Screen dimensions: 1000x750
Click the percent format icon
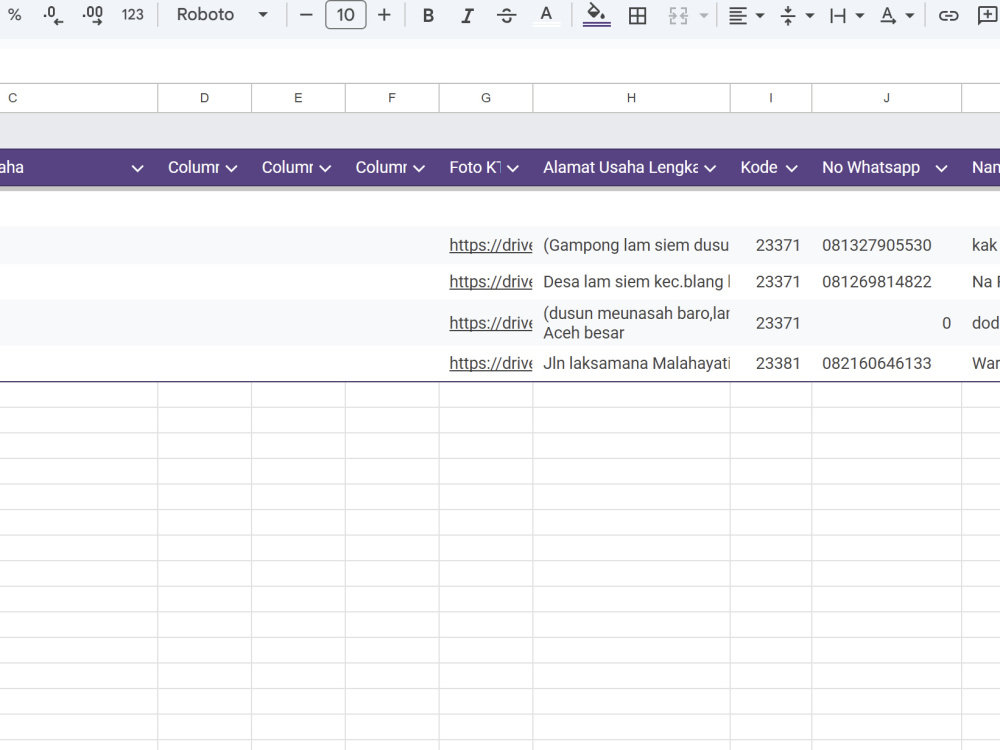pos(14,15)
